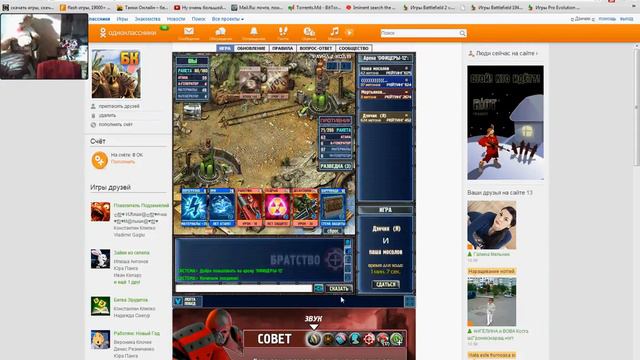Open Повелитель Подземелий friend game

pyautogui.click(x=141, y=206)
